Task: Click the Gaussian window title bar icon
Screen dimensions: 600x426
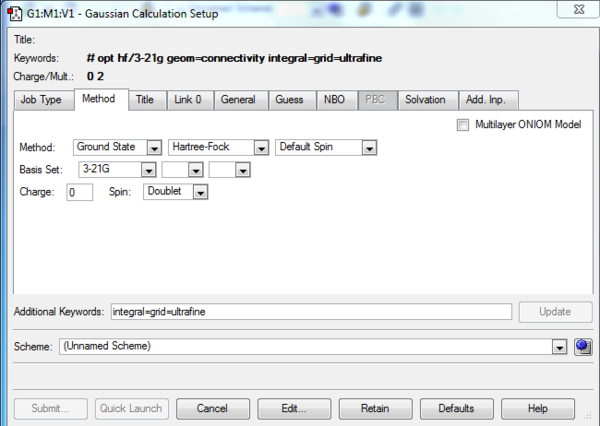Action: tap(15, 14)
